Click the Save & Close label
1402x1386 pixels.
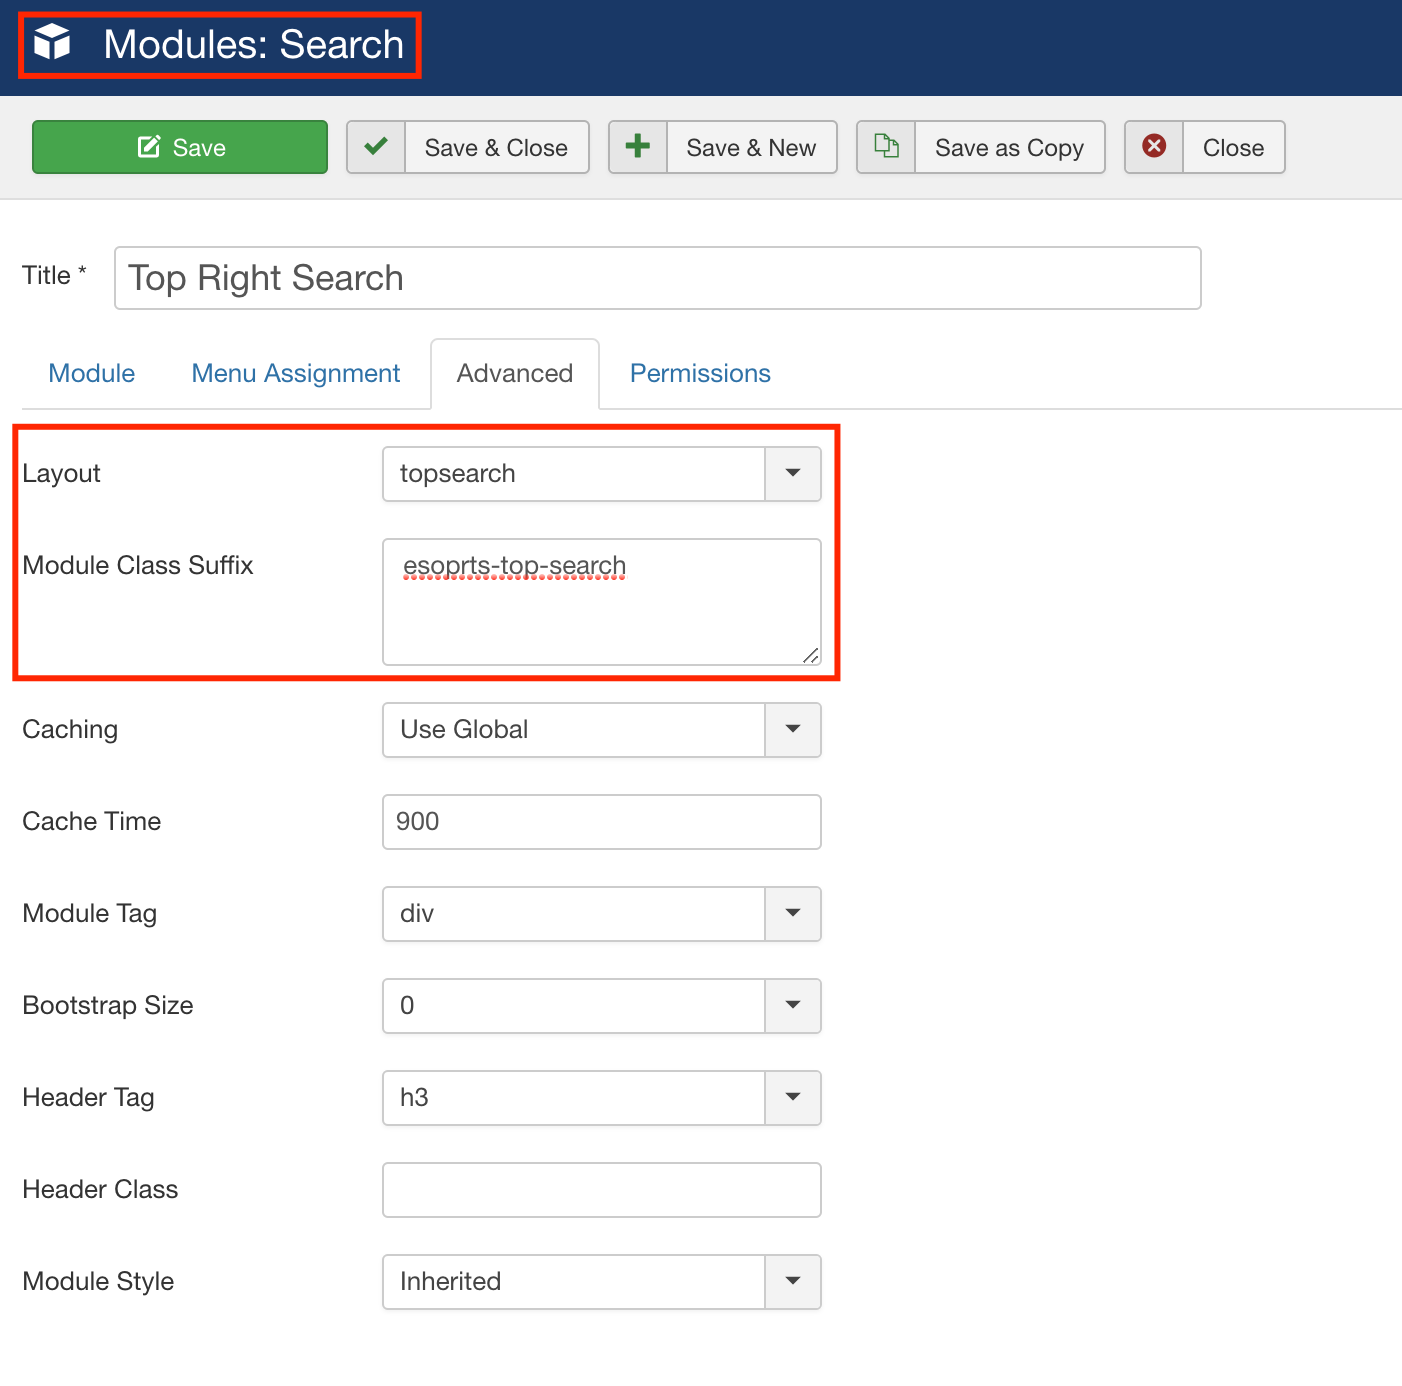pos(496,148)
